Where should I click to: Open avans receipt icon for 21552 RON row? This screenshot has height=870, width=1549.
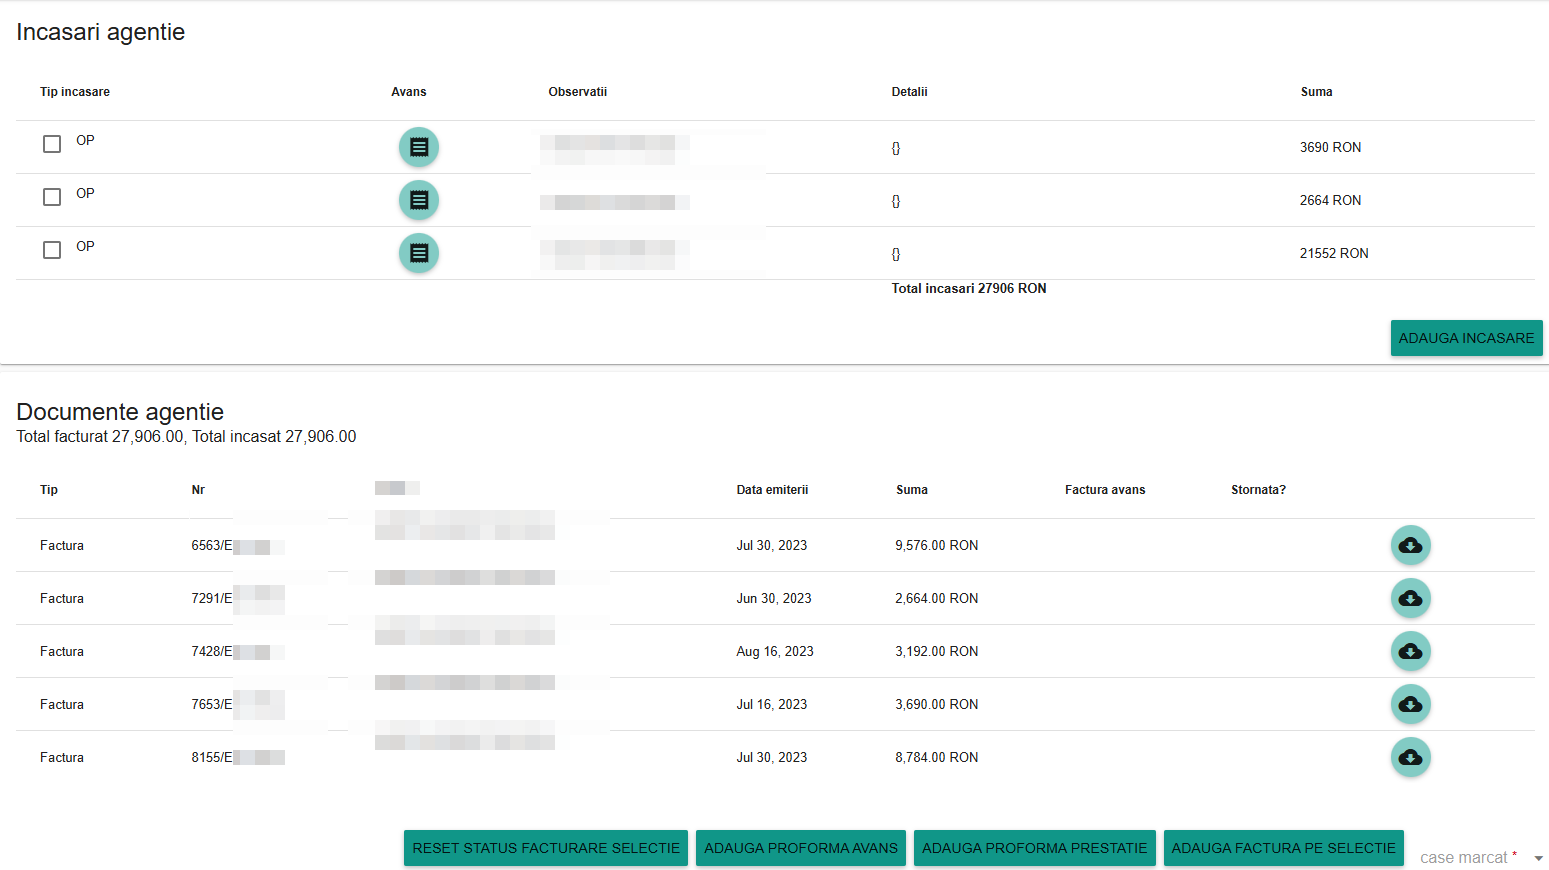click(419, 253)
